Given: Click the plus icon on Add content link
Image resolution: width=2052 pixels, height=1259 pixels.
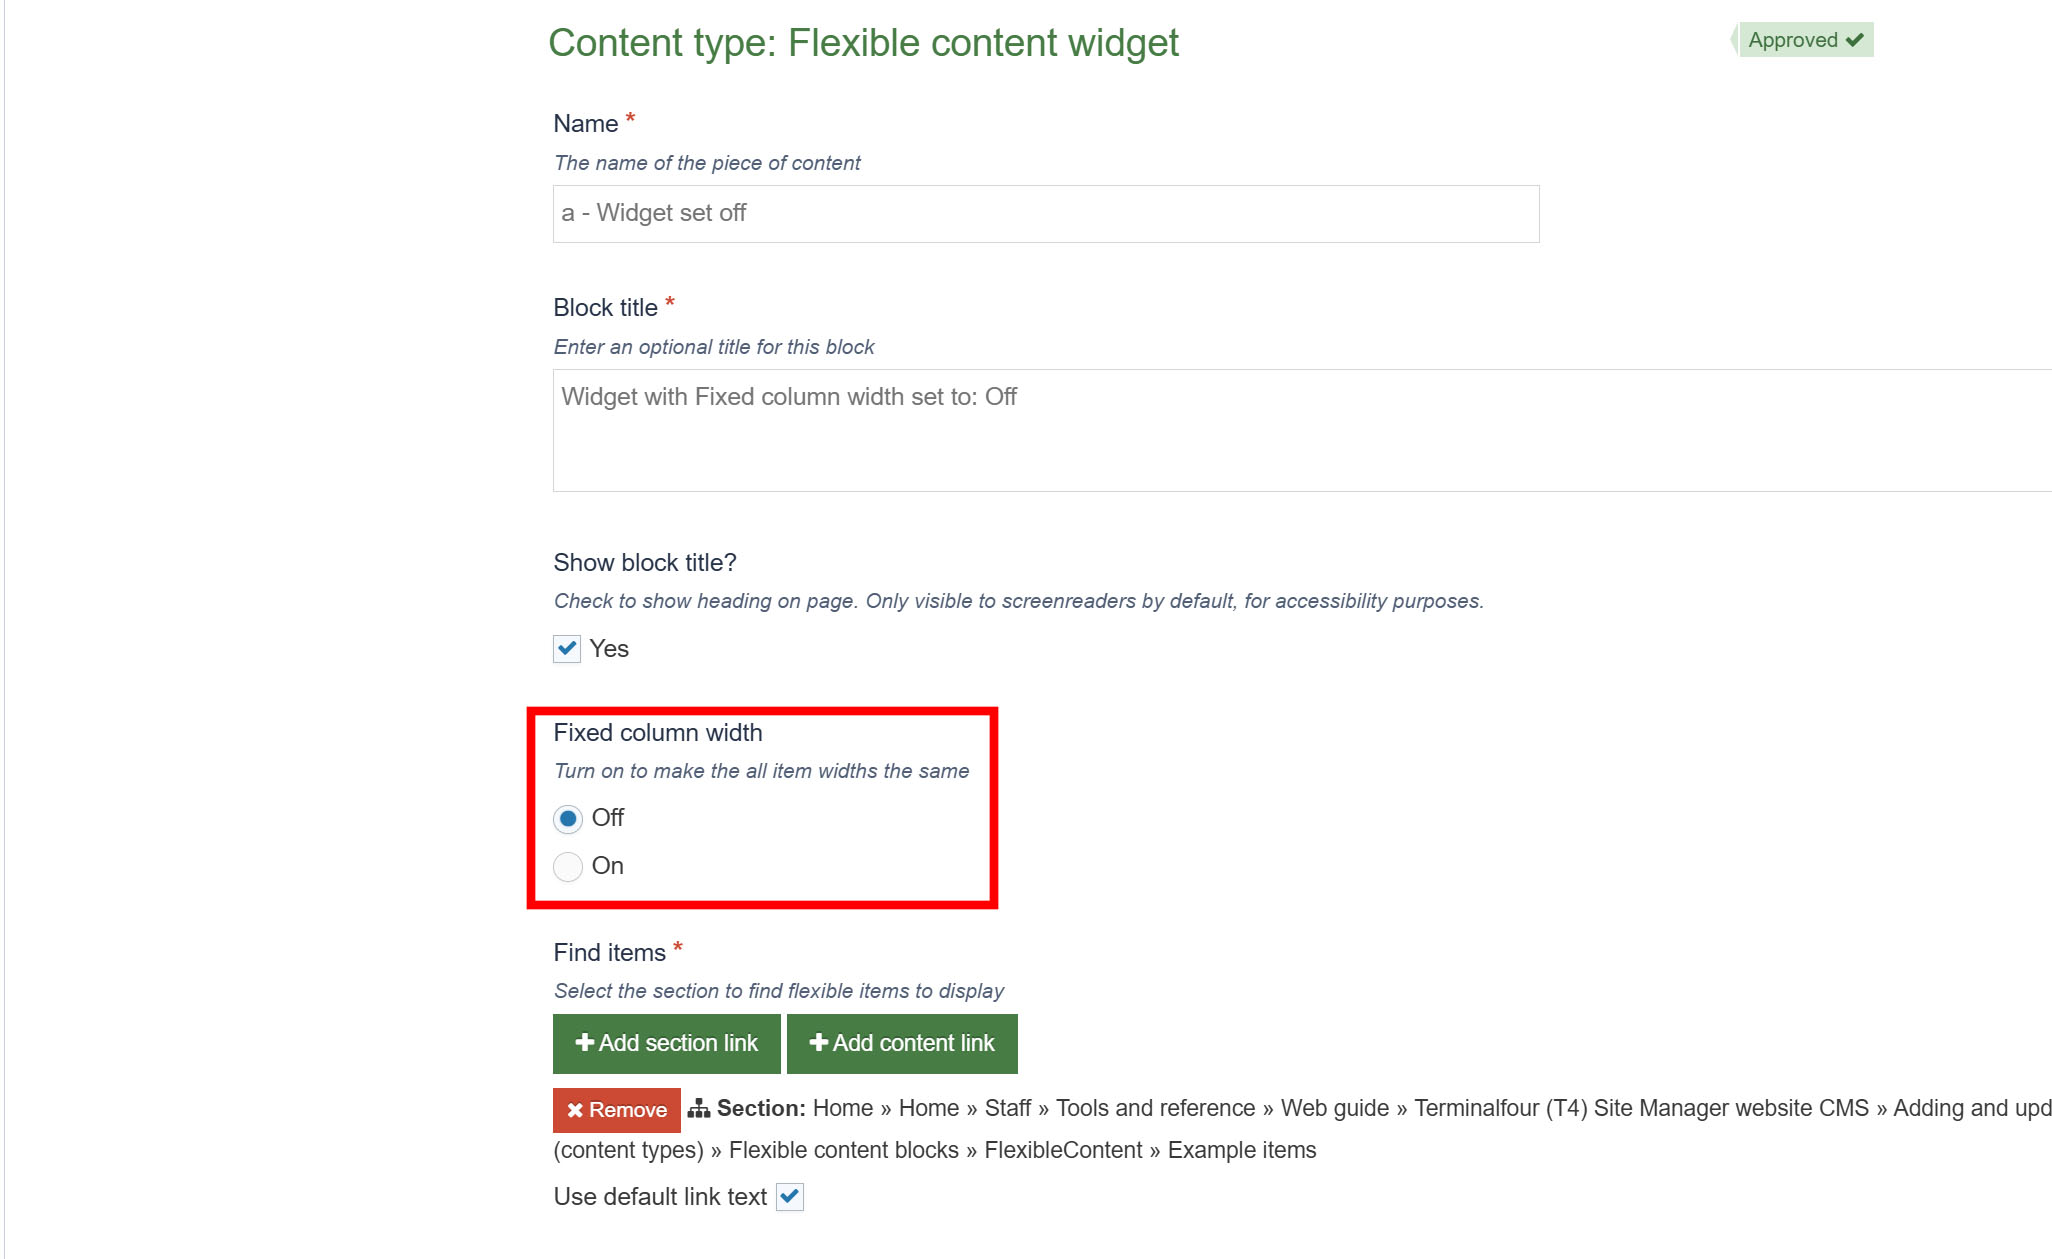Looking at the screenshot, I should point(819,1043).
